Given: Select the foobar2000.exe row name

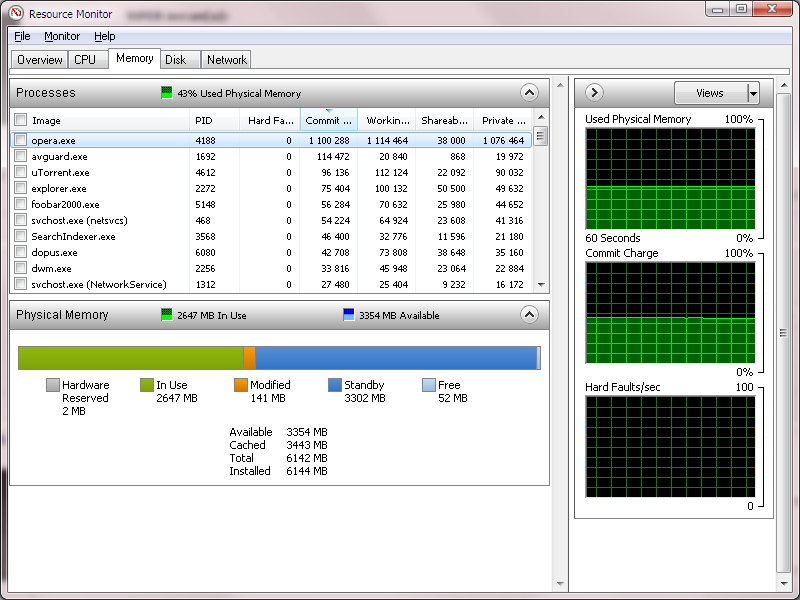Looking at the screenshot, I should (x=65, y=205).
